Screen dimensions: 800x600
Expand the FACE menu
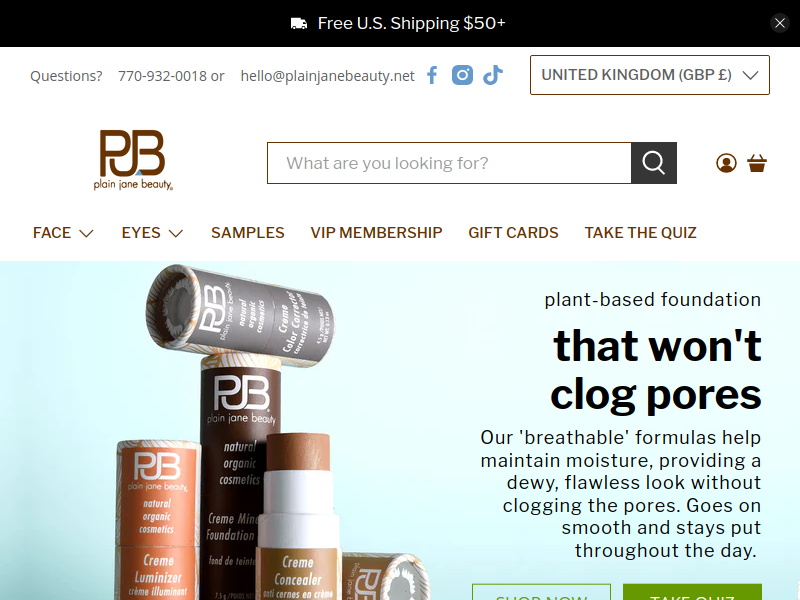[x=63, y=233]
